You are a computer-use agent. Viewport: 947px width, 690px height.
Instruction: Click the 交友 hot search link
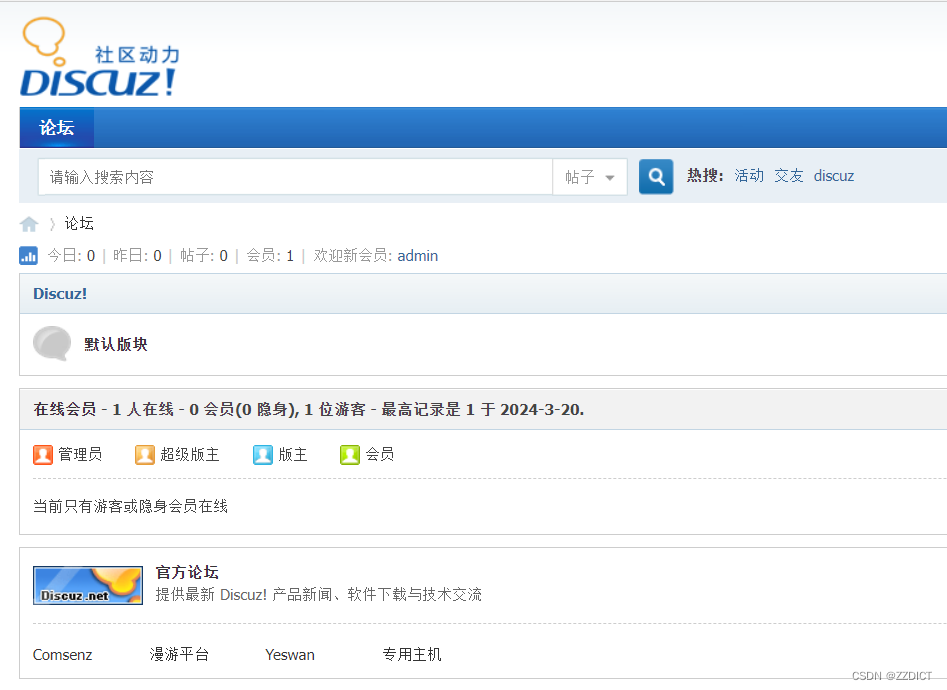point(789,176)
